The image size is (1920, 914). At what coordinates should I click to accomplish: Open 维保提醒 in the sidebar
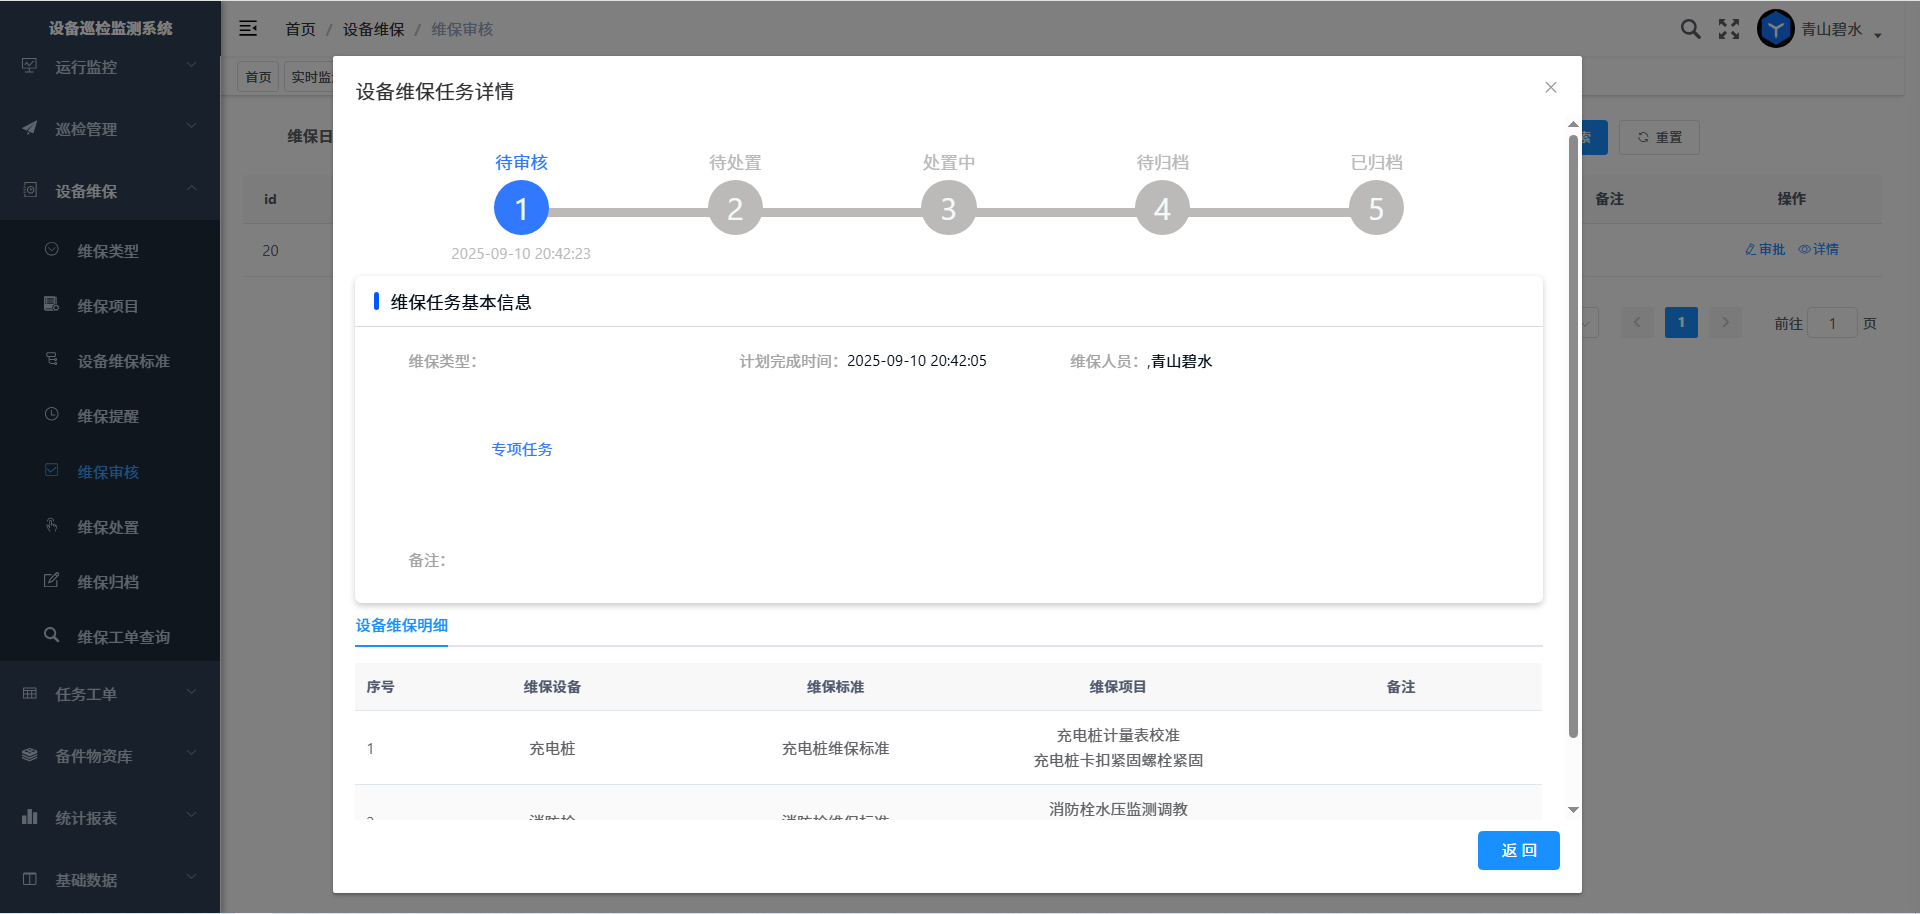(x=108, y=416)
